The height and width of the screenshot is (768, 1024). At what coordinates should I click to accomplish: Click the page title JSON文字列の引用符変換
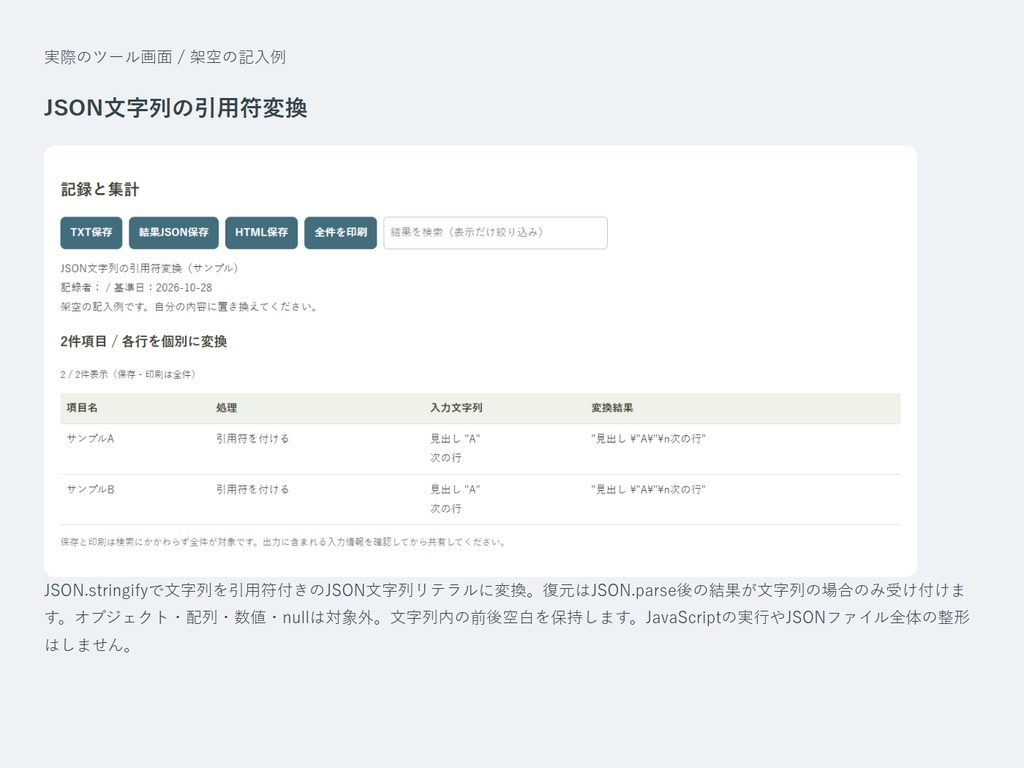point(176,108)
